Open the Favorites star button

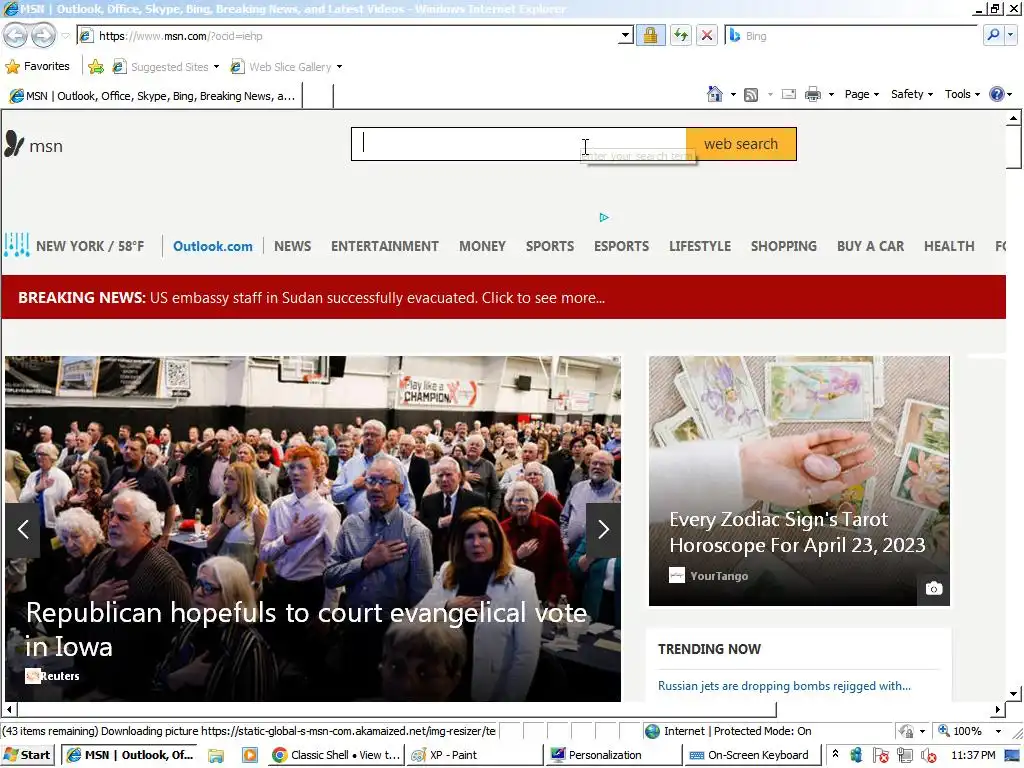coord(37,66)
